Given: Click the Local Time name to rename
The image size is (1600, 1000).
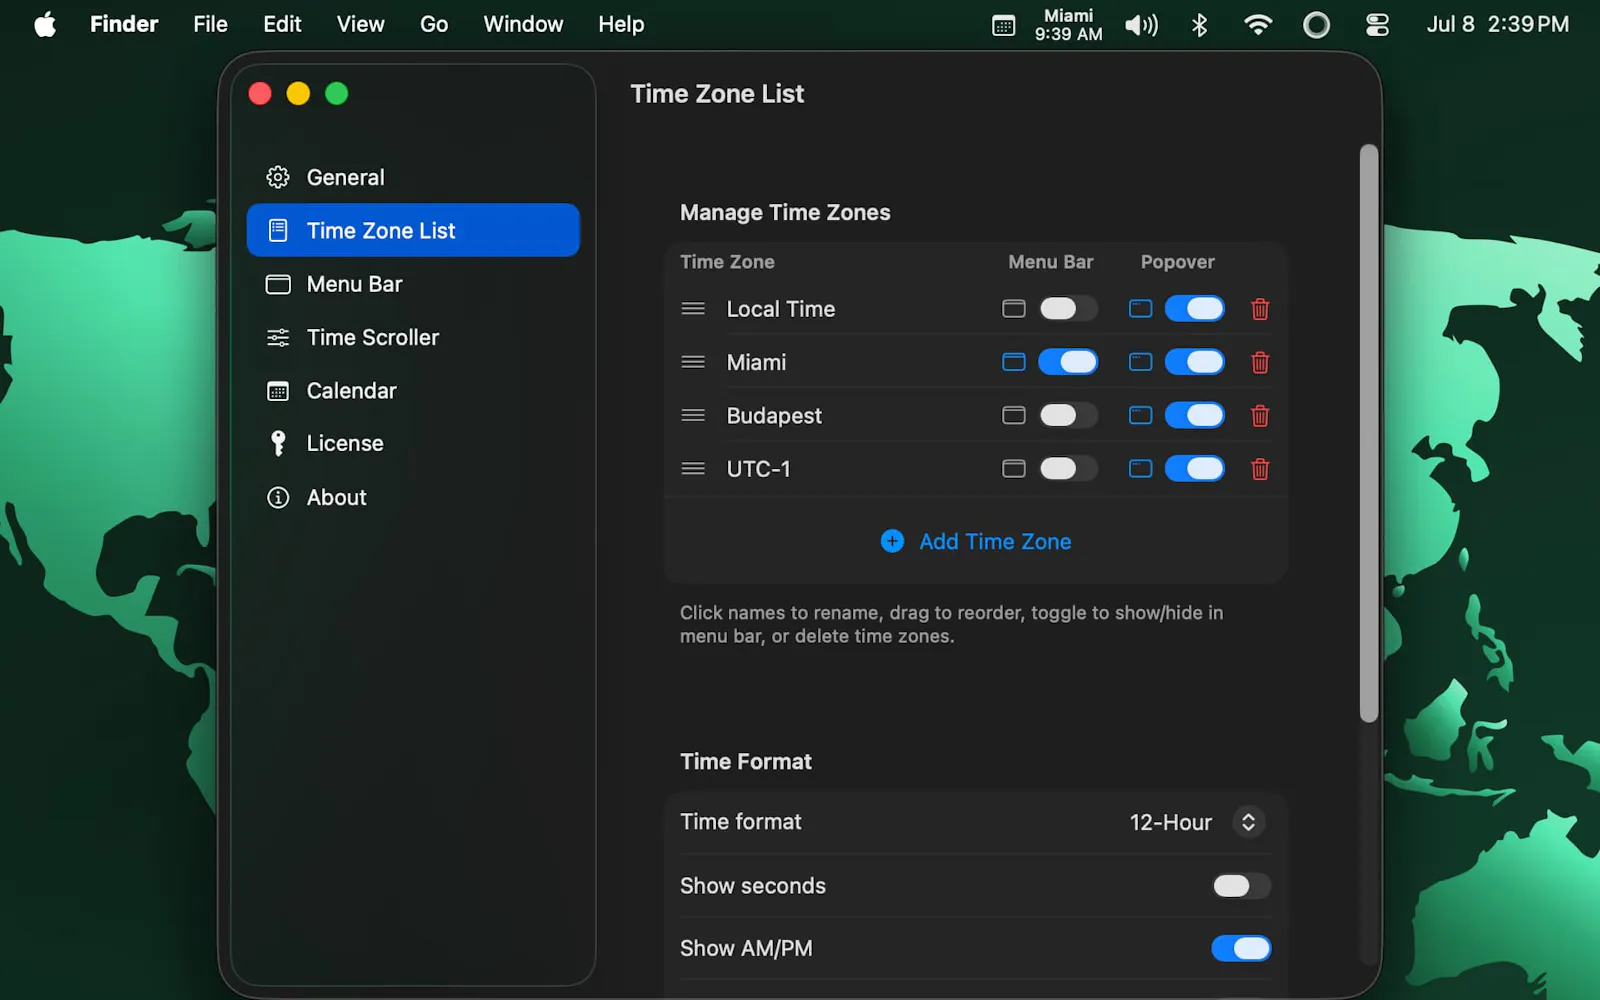Looking at the screenshot, I should click(781, 309).
